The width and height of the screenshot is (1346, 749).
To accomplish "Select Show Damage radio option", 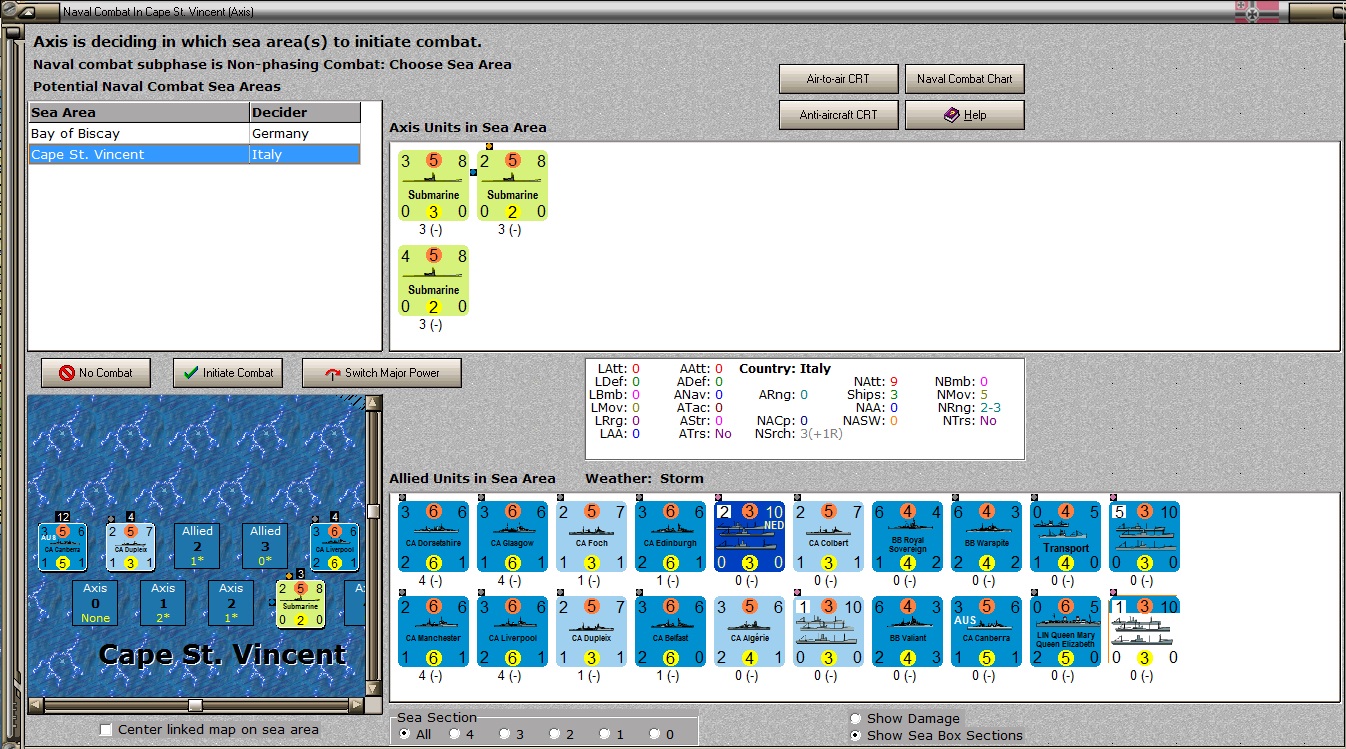I will point(855,718).
